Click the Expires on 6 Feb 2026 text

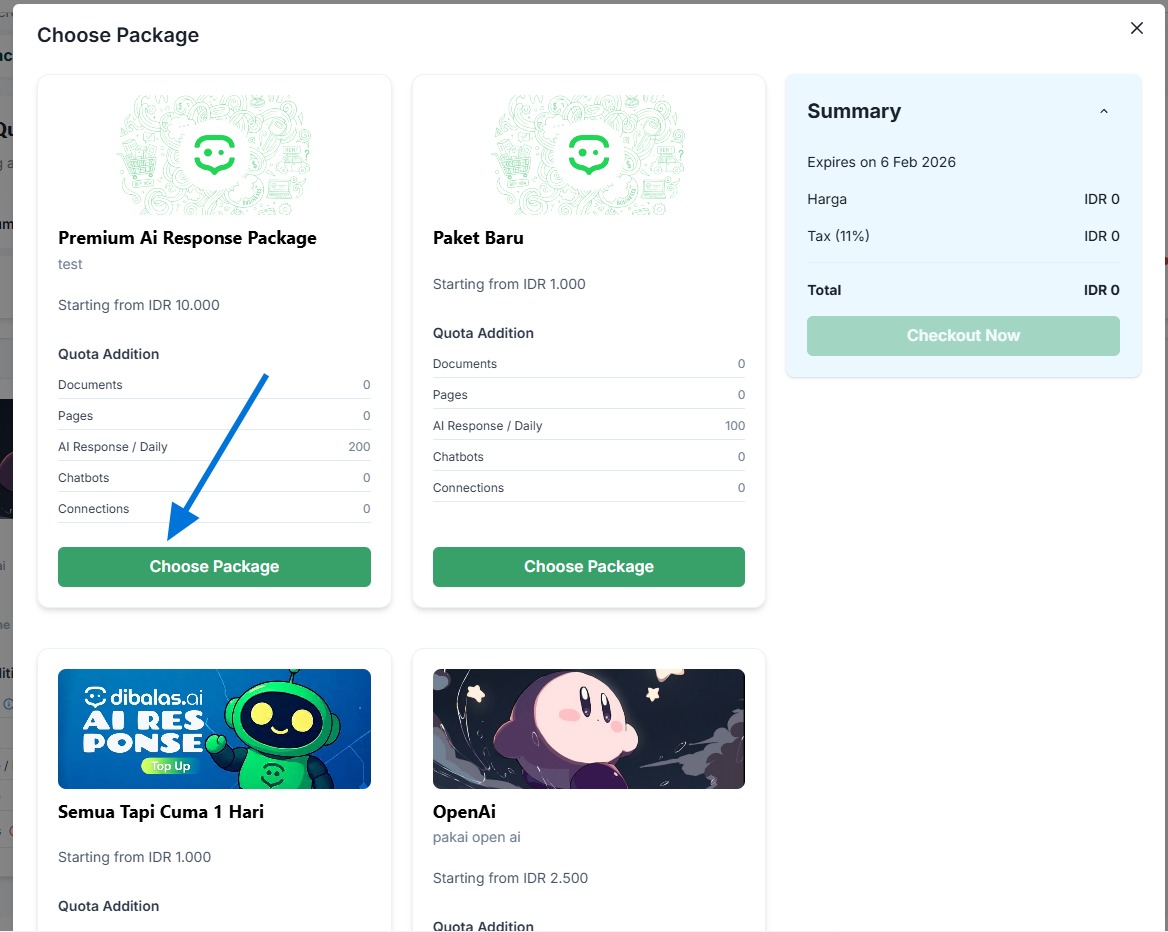881,162
